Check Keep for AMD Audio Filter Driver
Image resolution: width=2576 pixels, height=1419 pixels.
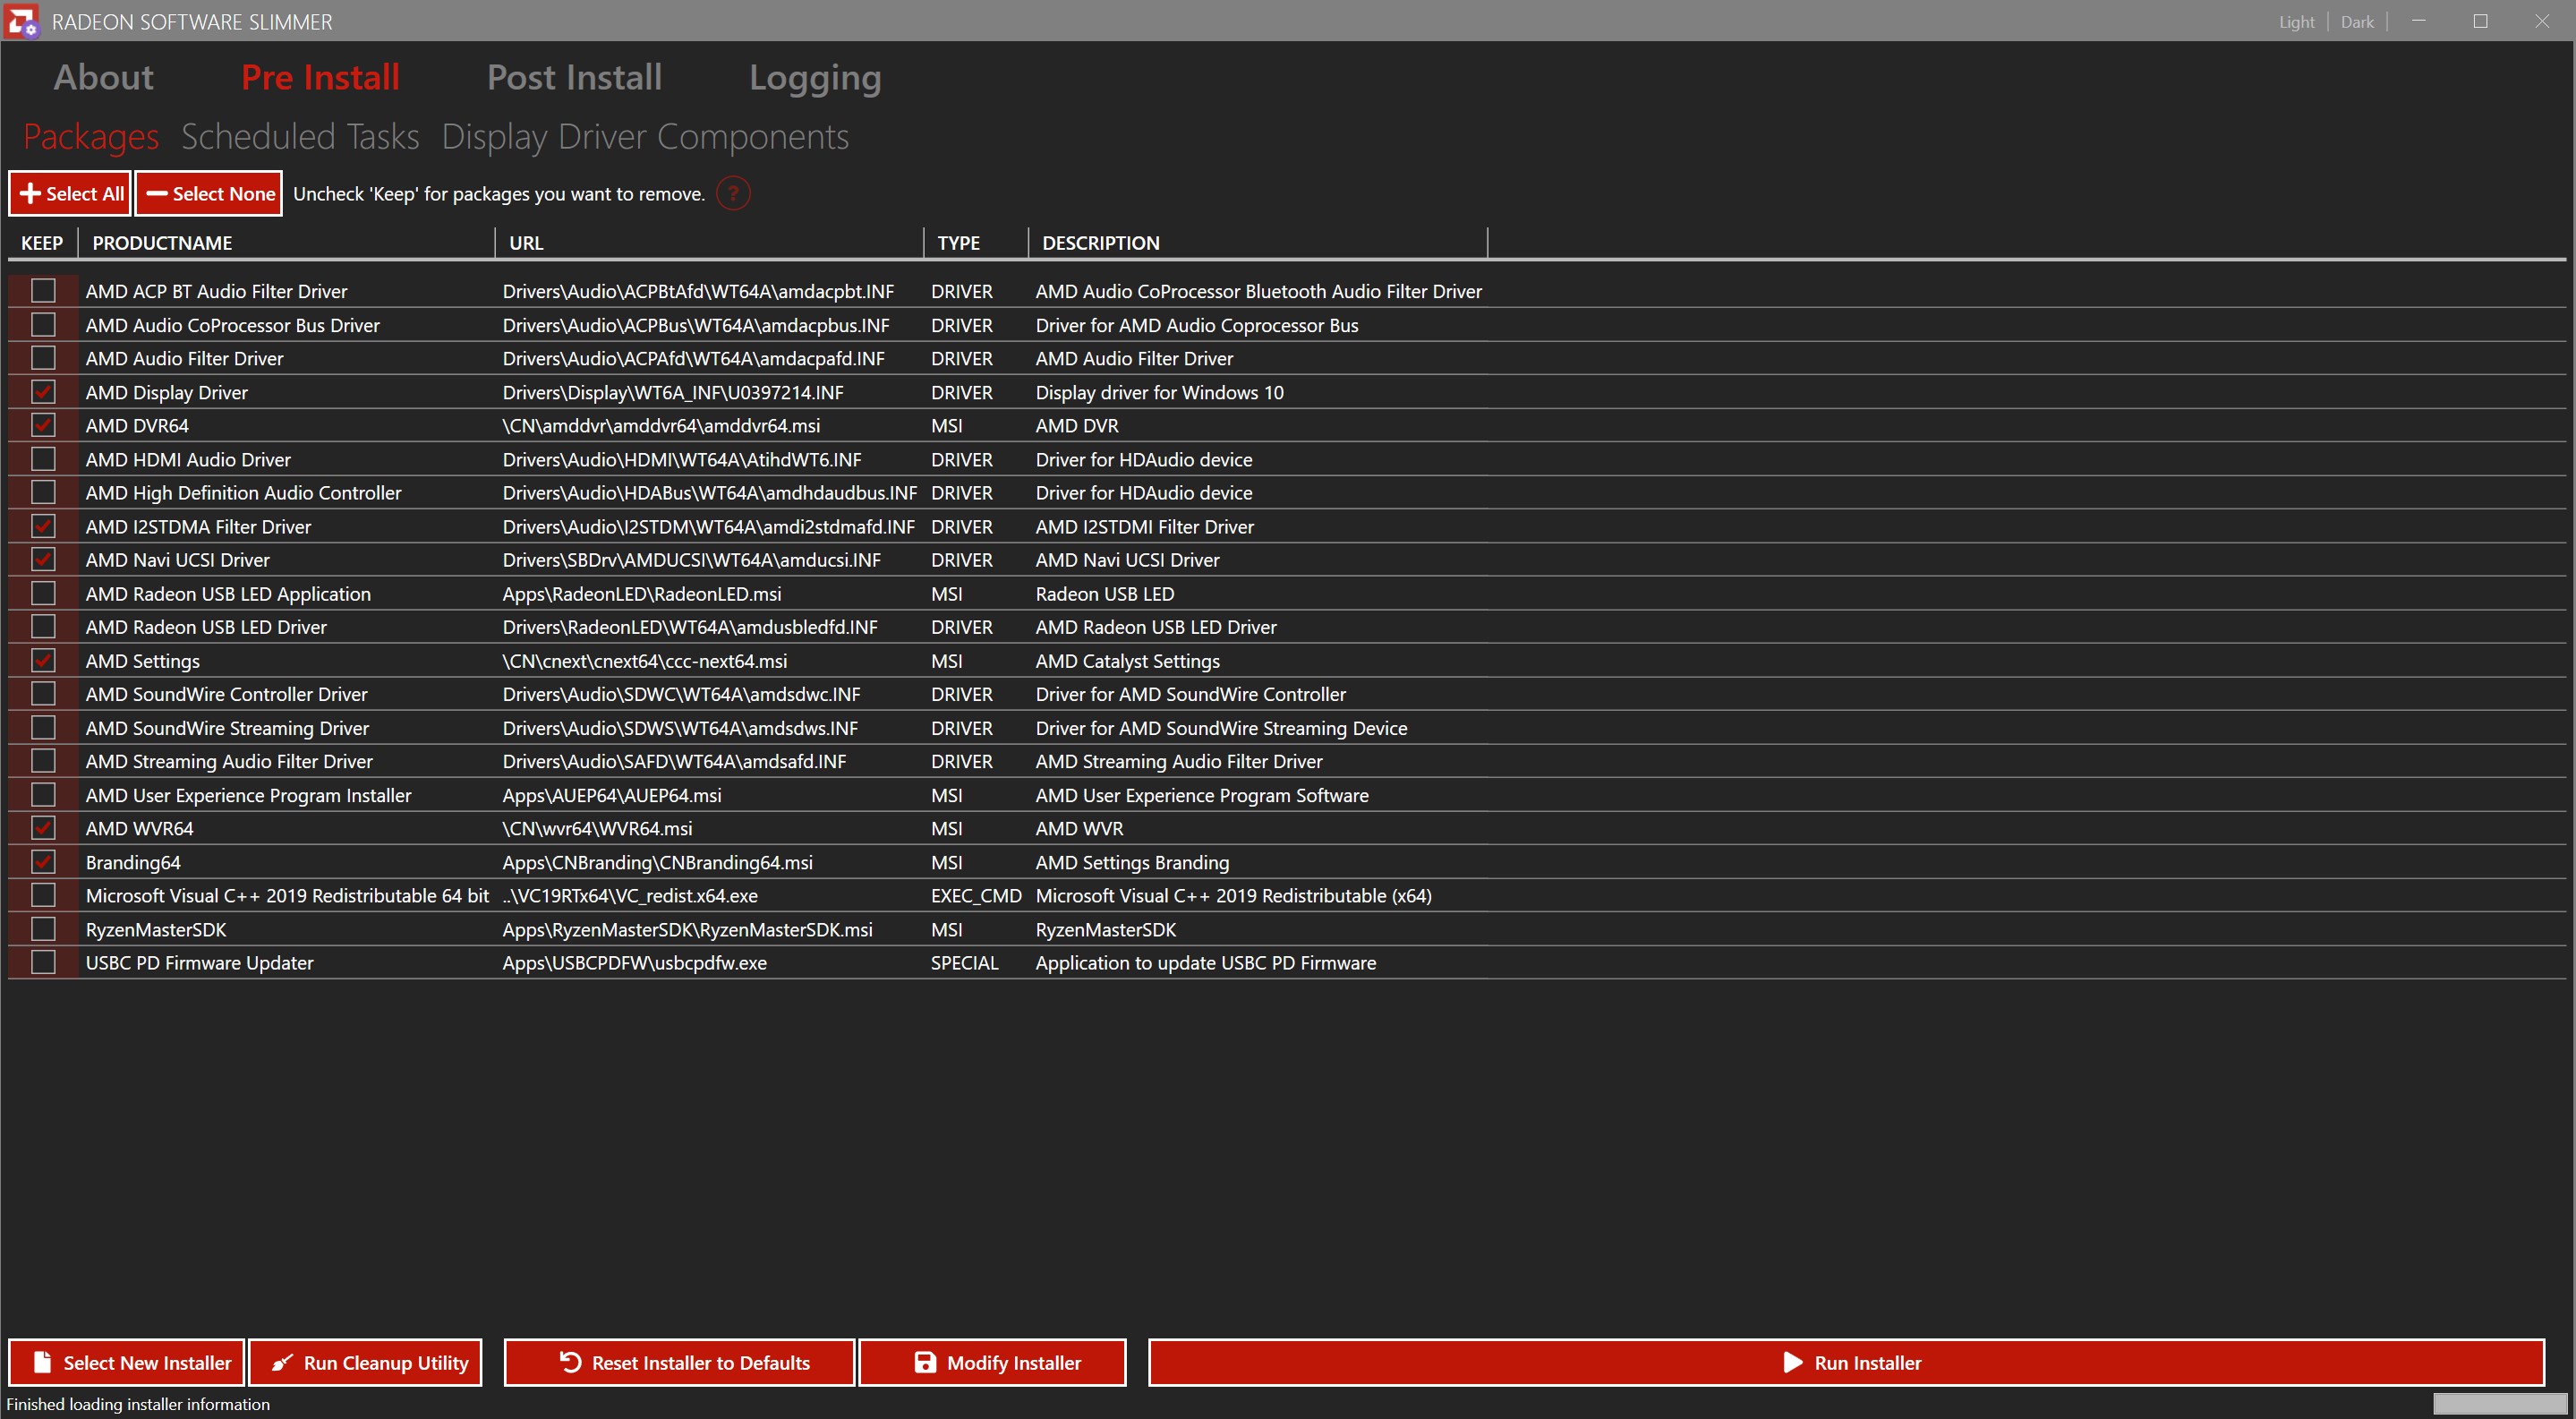pos(43,358)
